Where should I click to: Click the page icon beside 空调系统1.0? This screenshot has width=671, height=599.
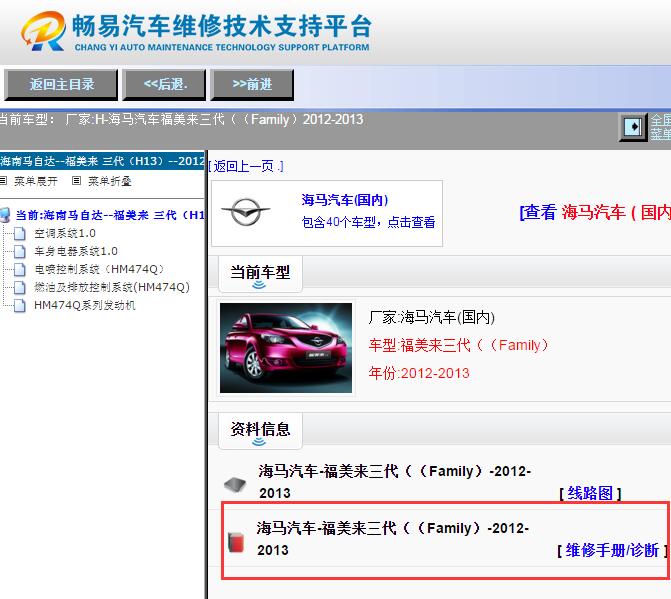(x=19, y=234)
